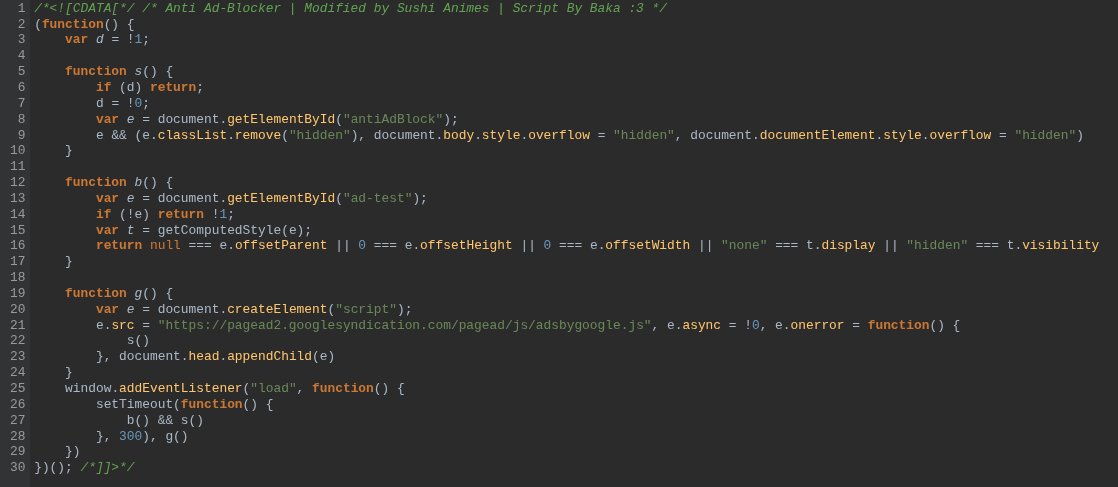Click getElementById on line 13

281,198
